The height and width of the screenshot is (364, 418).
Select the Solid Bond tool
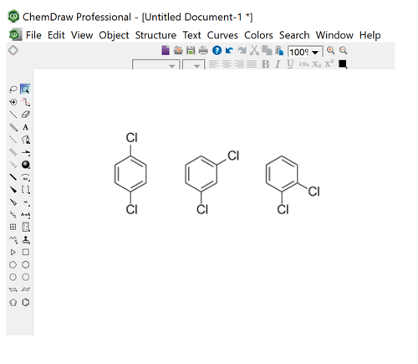tap(13, 115)
